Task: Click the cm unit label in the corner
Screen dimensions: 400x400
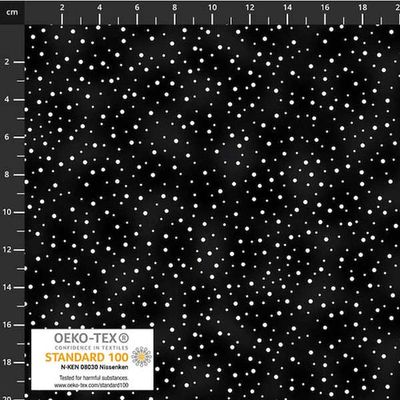Action: coord(12,12)
